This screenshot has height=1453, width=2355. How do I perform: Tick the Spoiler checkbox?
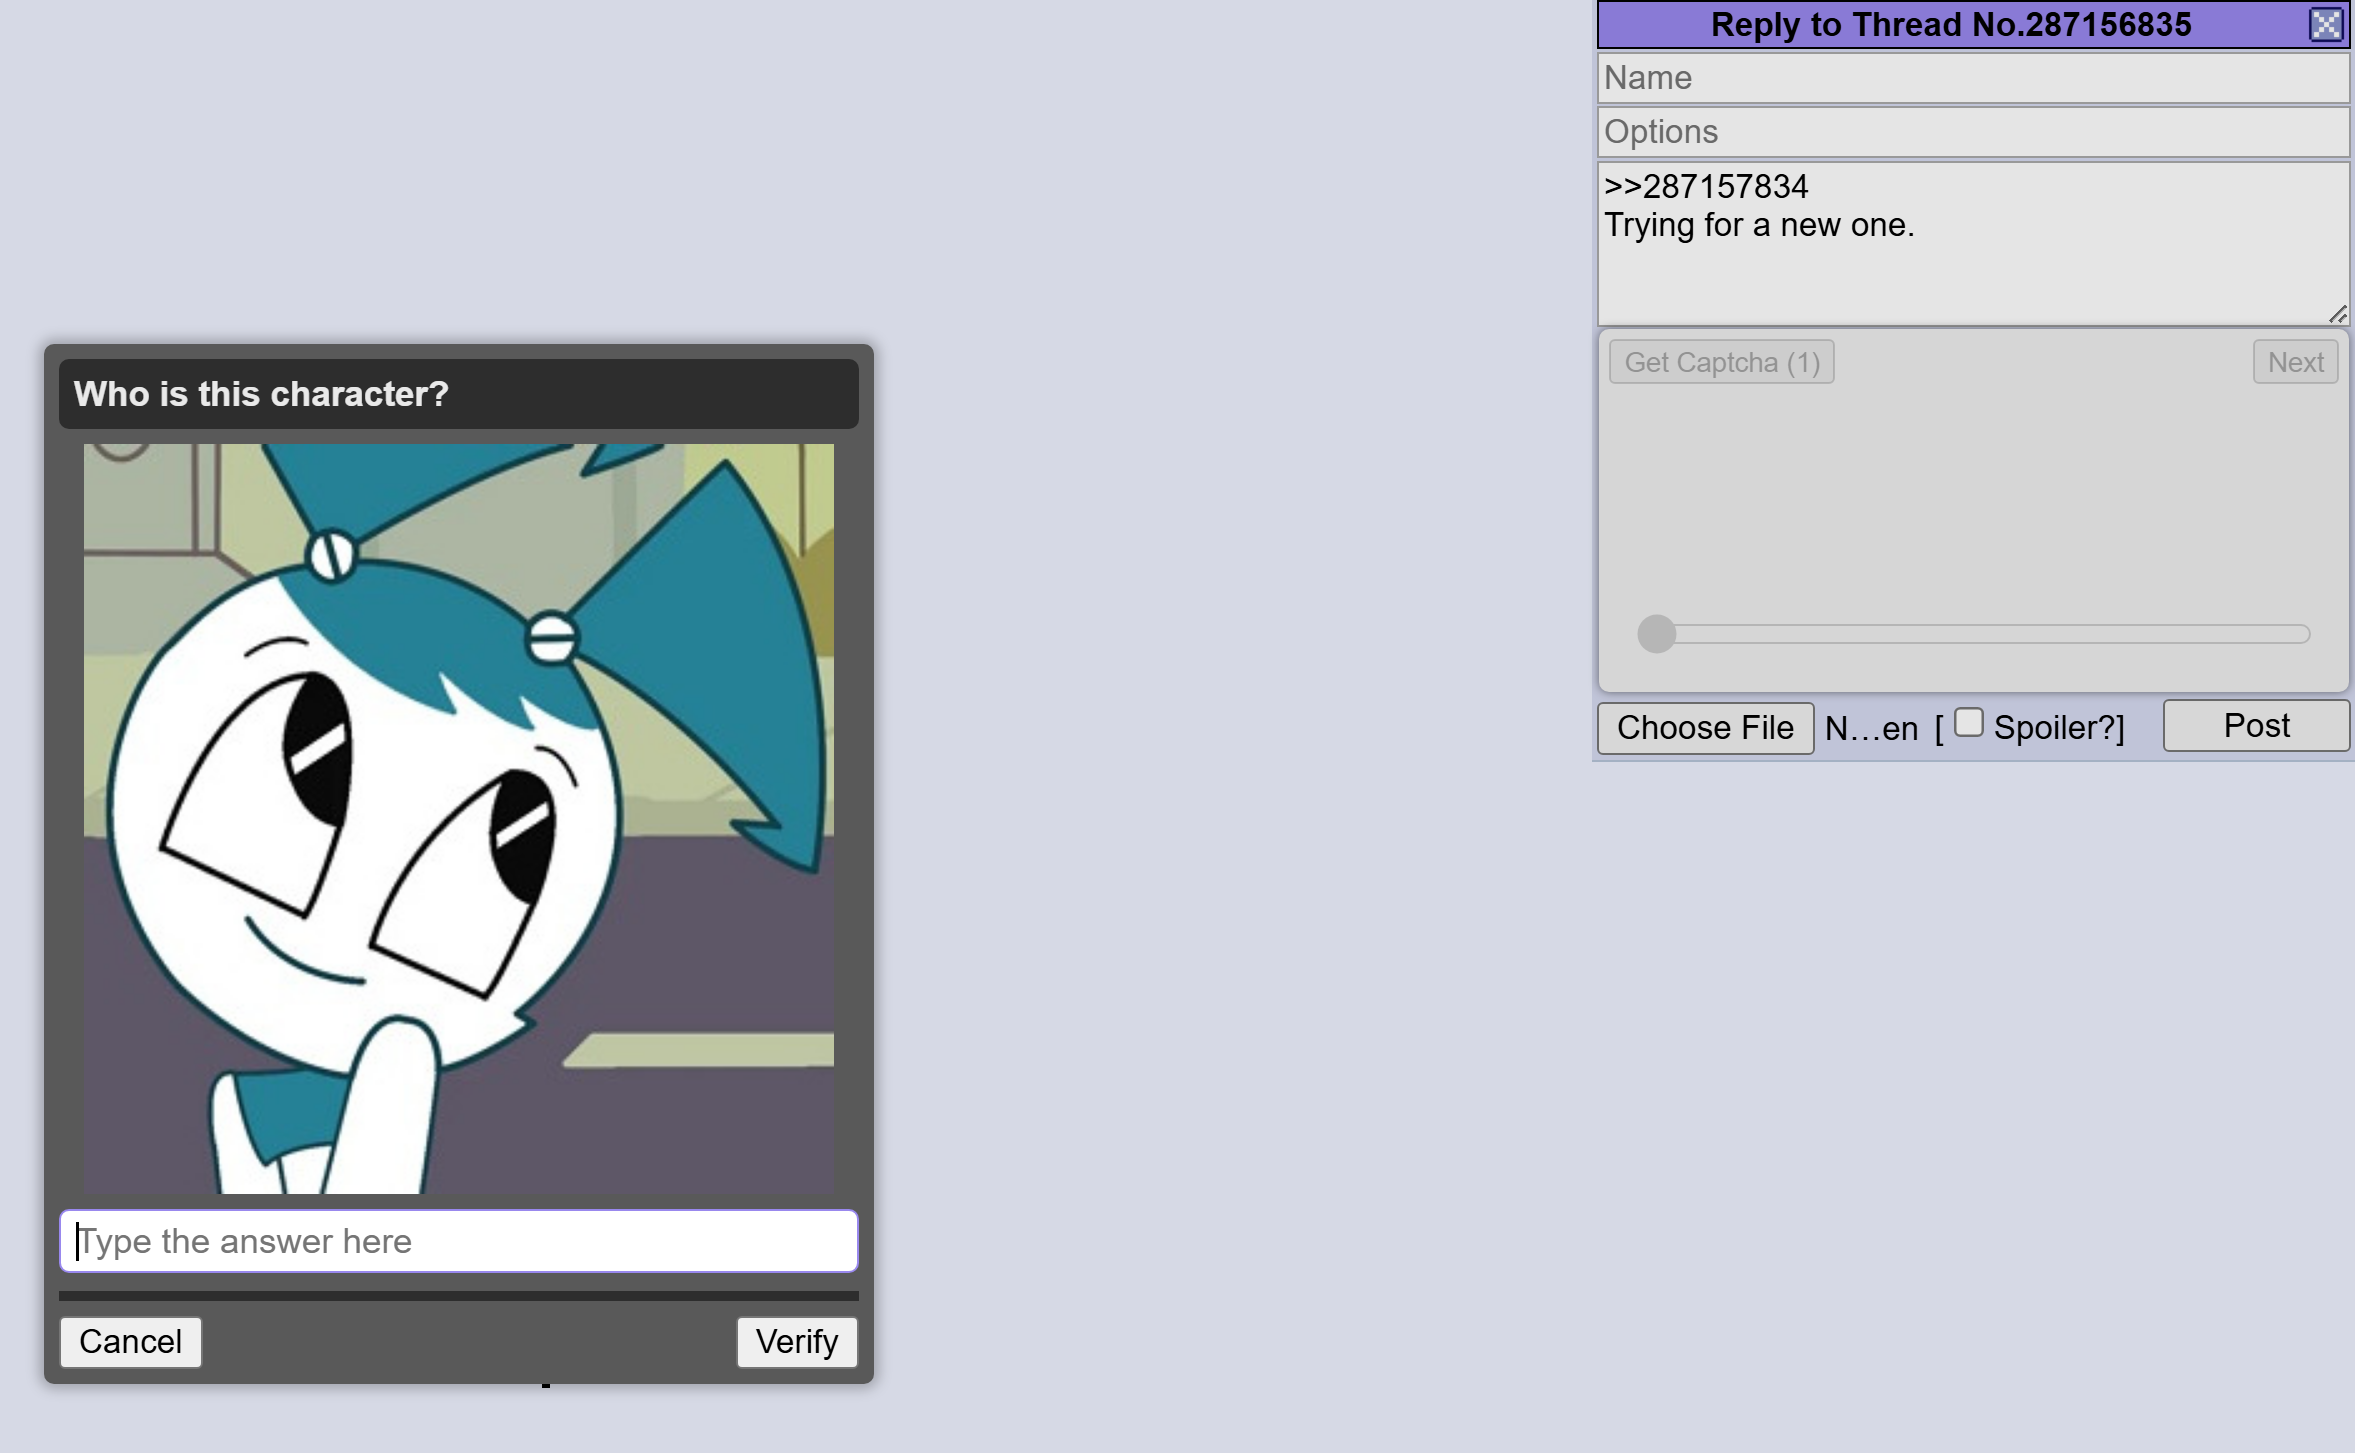click(x=1968, y=722)
